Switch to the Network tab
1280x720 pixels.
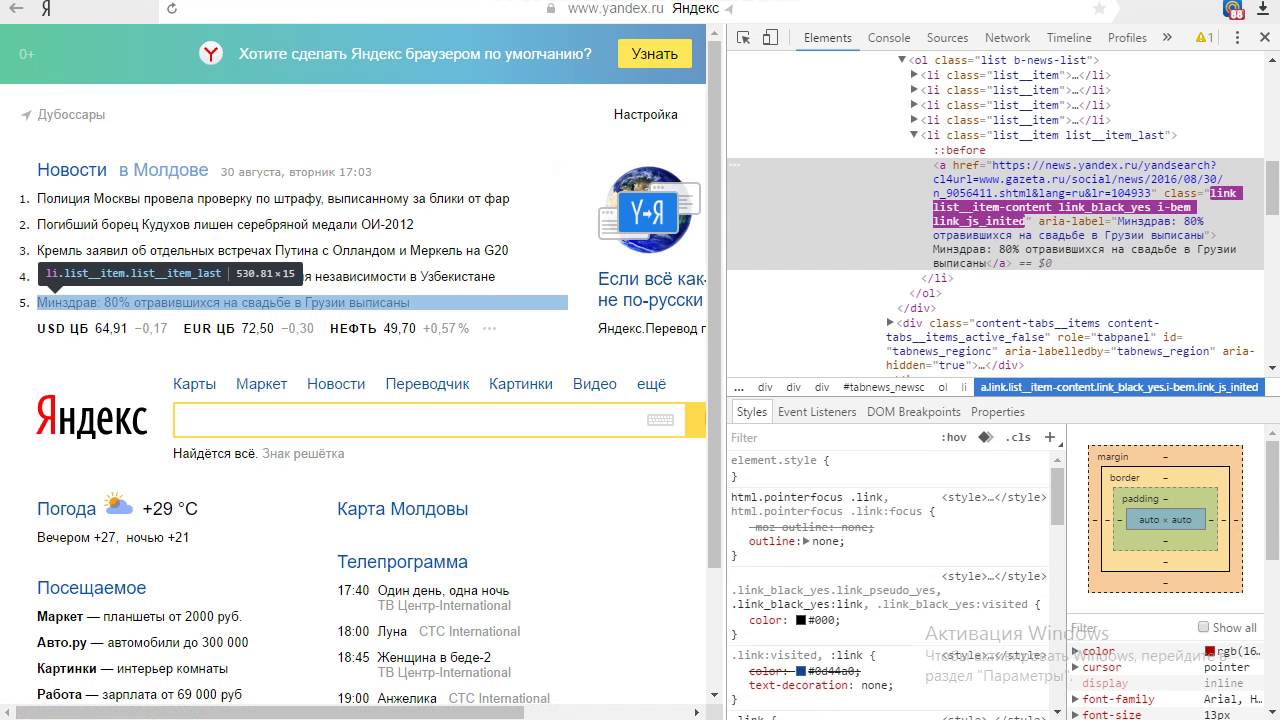1007,38
